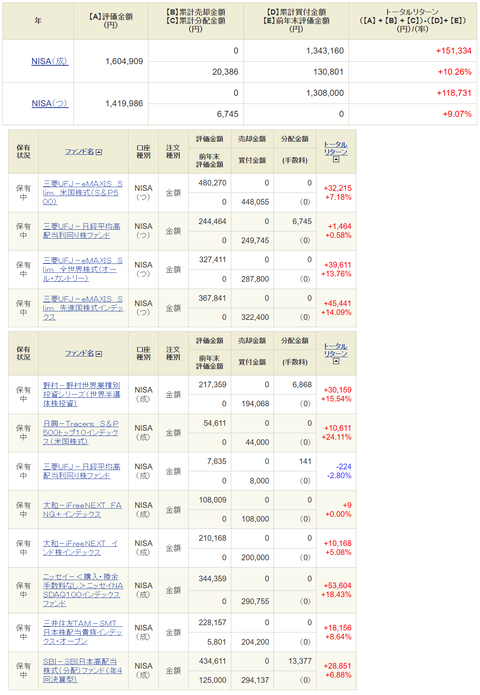Select return value +39,611
This screenshot has height=695, width=480.
(338, 265)
